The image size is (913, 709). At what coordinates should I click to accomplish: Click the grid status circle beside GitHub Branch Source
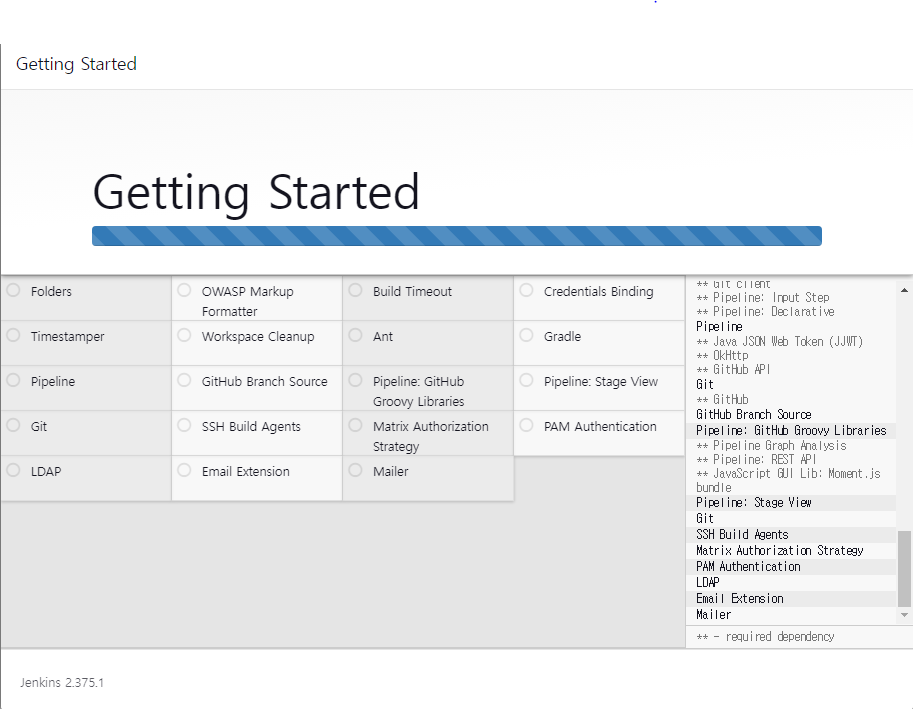click(x=184, y=381)
